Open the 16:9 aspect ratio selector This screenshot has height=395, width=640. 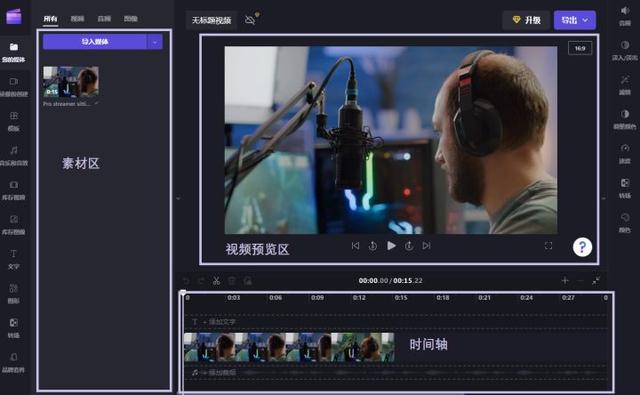580,48
